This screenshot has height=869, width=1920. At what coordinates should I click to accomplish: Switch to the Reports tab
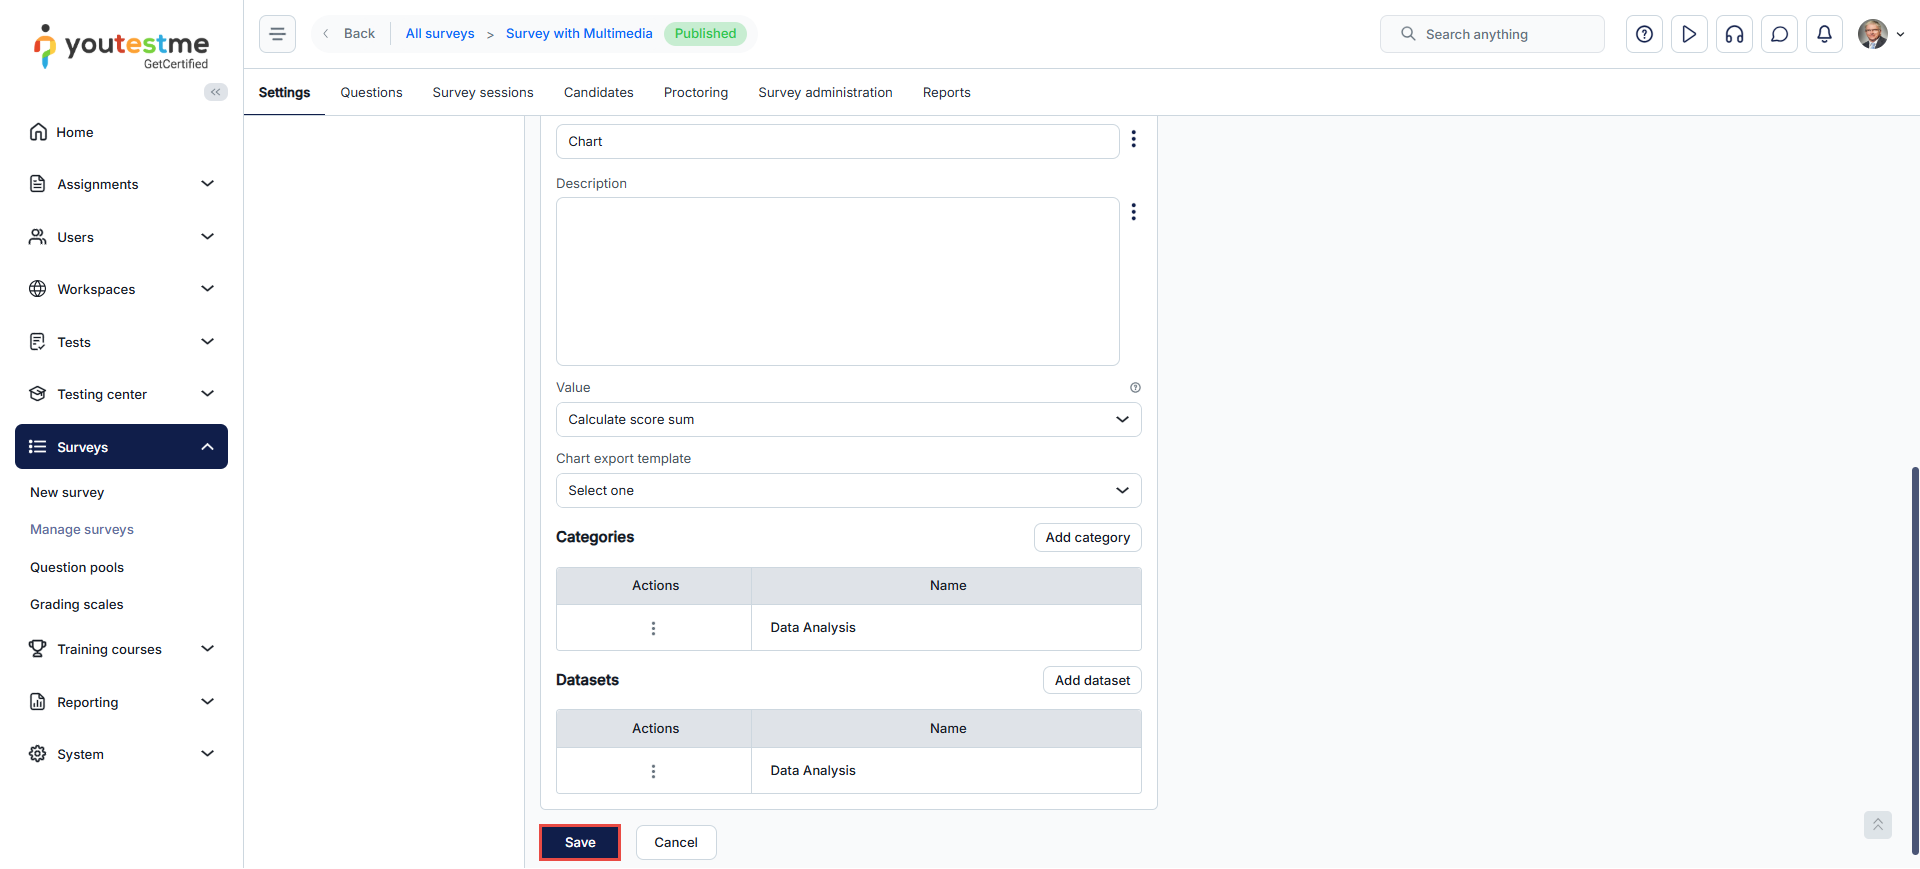(946, 93)
